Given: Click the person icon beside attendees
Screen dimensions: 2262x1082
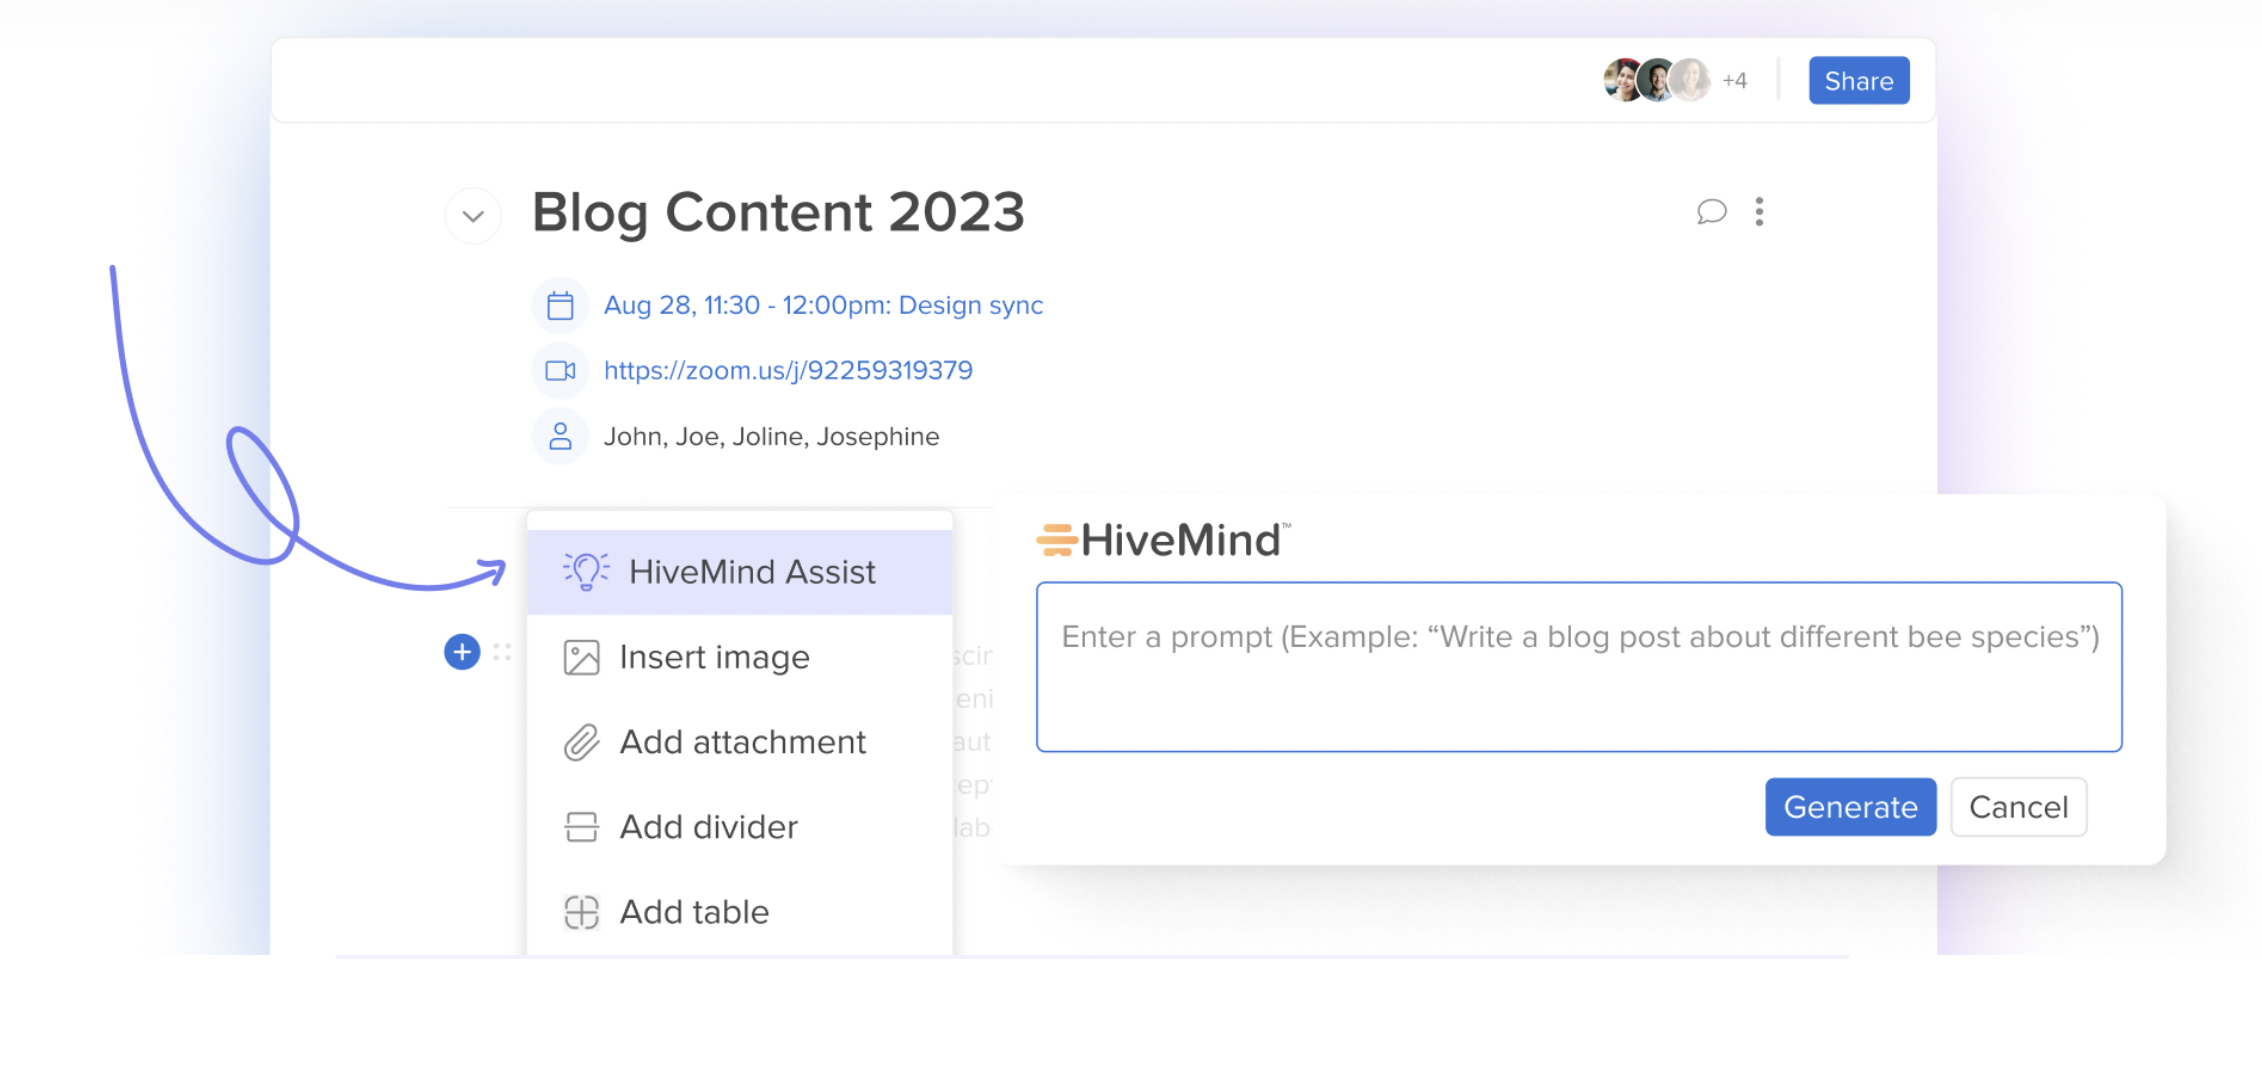Looking at the screenshot, I should (x=560, y=437).
